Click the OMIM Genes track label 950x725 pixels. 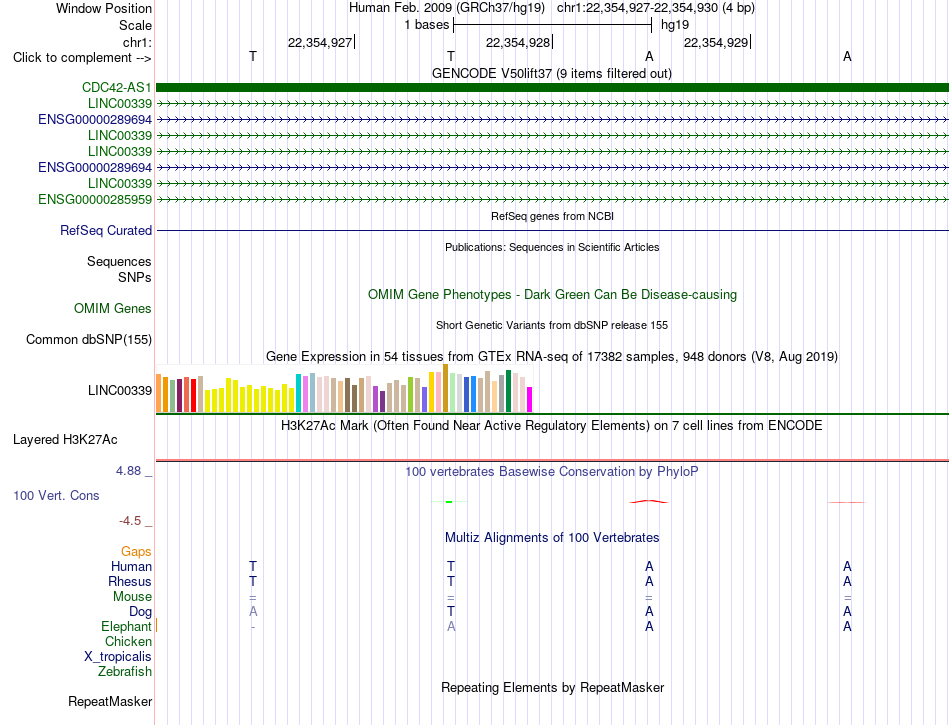112,309
